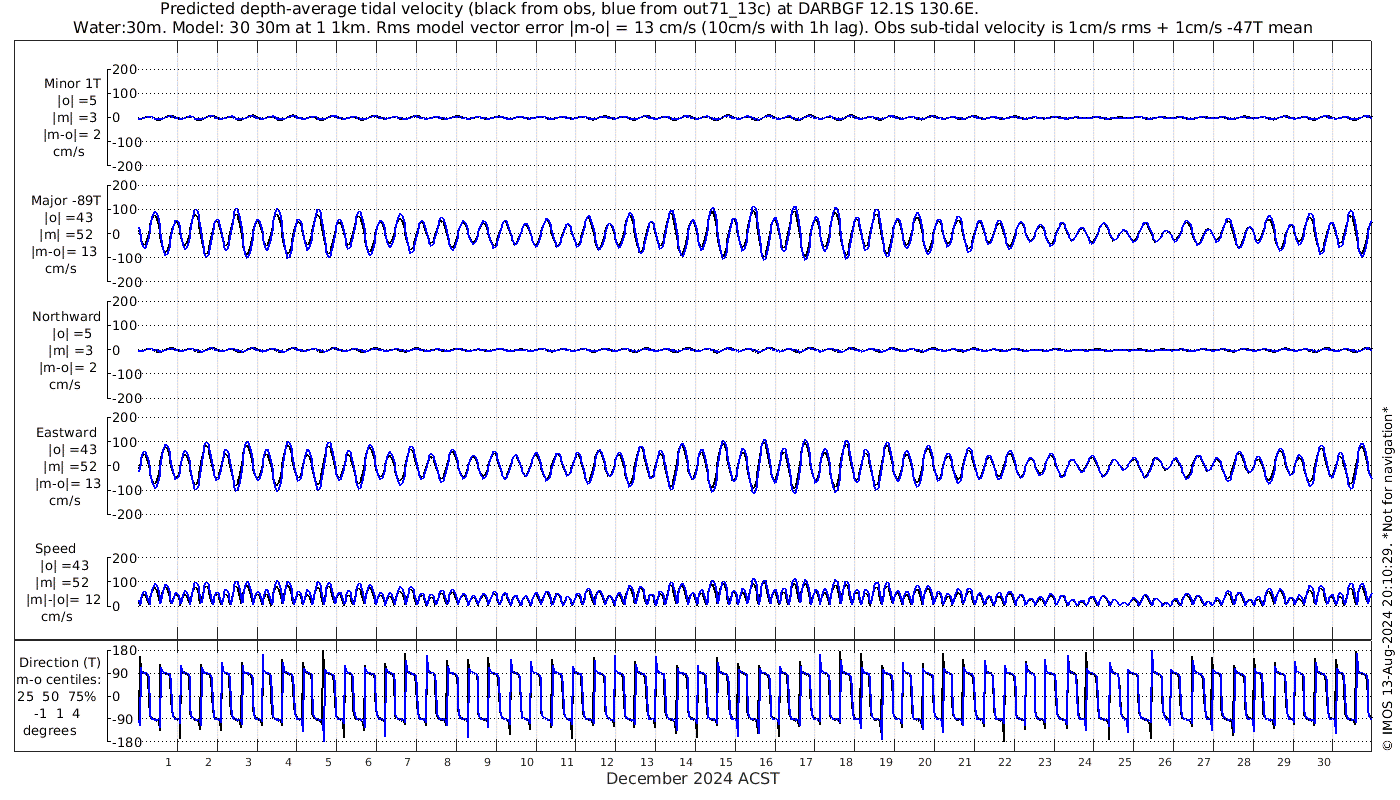Click day tick "5" on the date axis

point(328,762)
